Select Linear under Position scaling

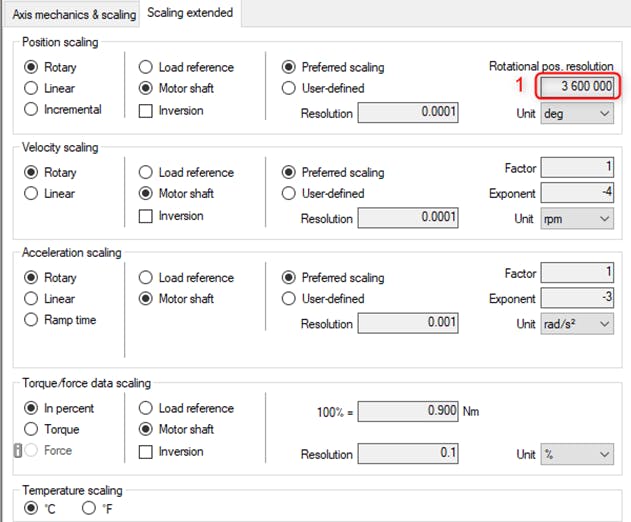(31, 88)
